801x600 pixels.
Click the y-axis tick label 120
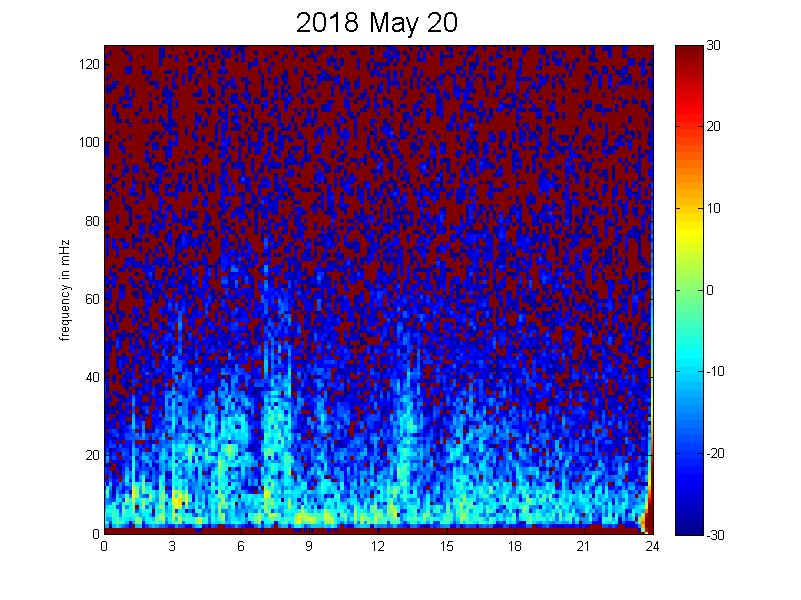tap(89, 64)
